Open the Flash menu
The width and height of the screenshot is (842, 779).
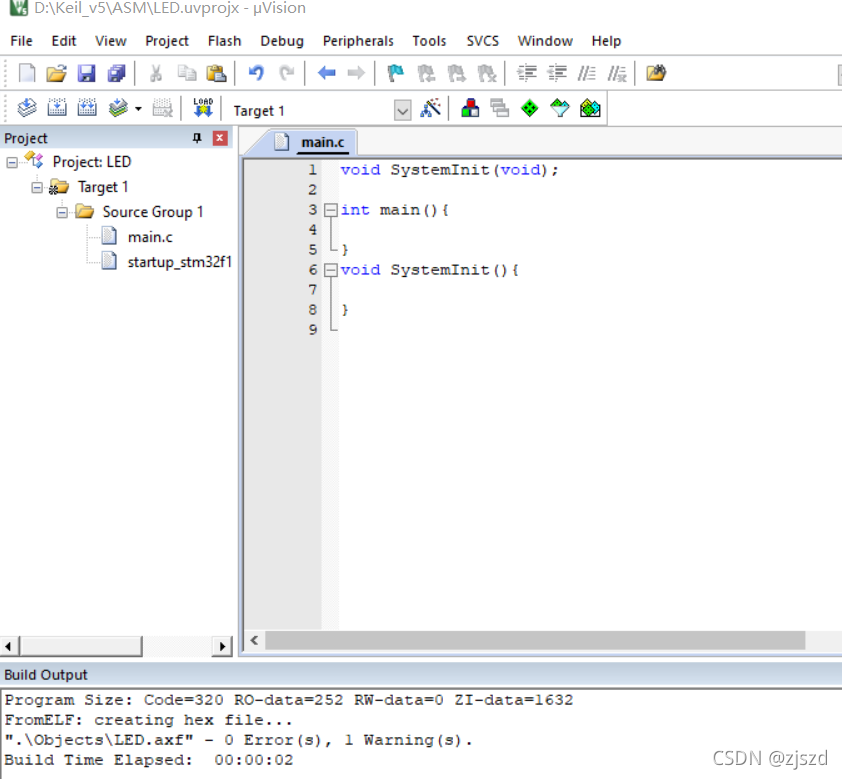[x=224, y=41]
